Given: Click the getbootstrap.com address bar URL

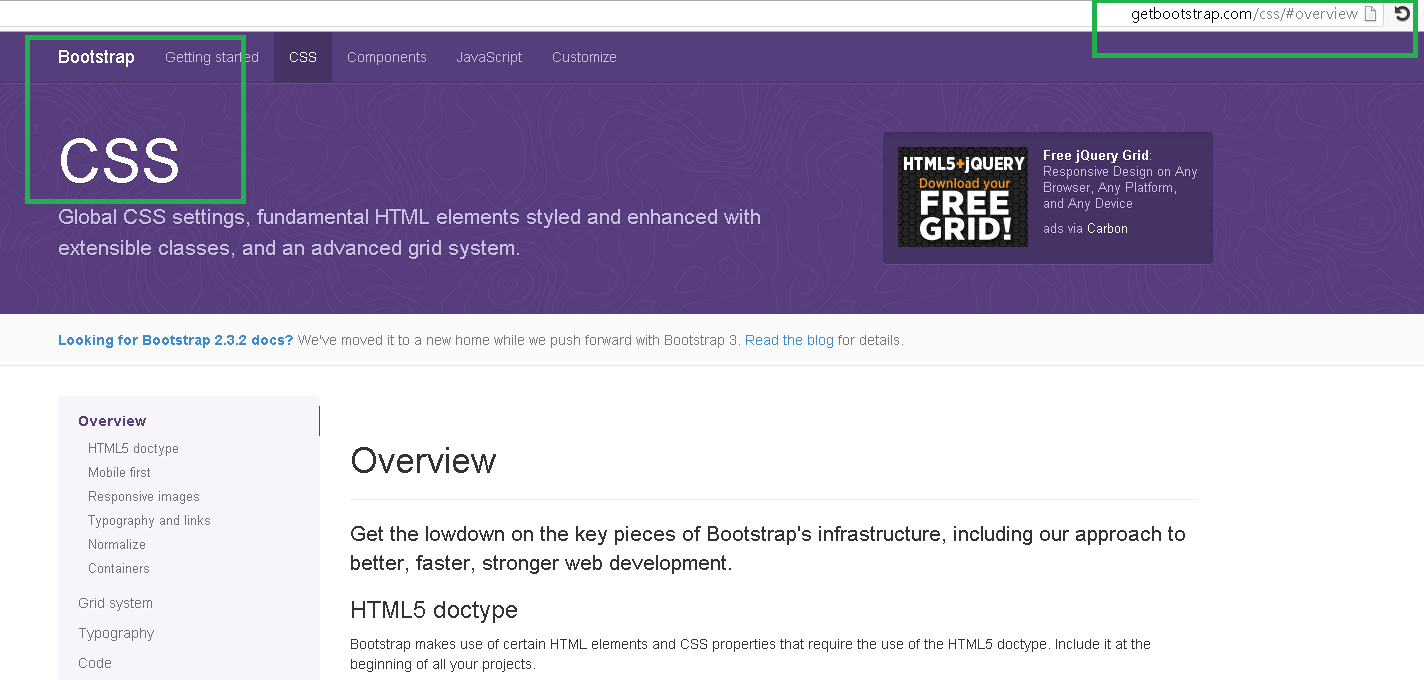Looking at the screenshot, I should click(1244, 14).
